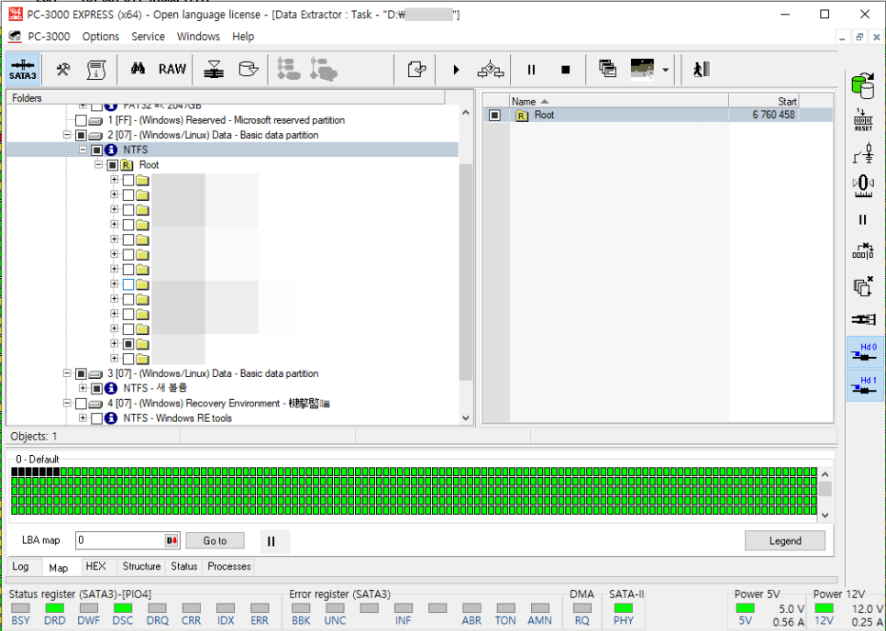
Task: Click the Go to button
Action: 215,541
